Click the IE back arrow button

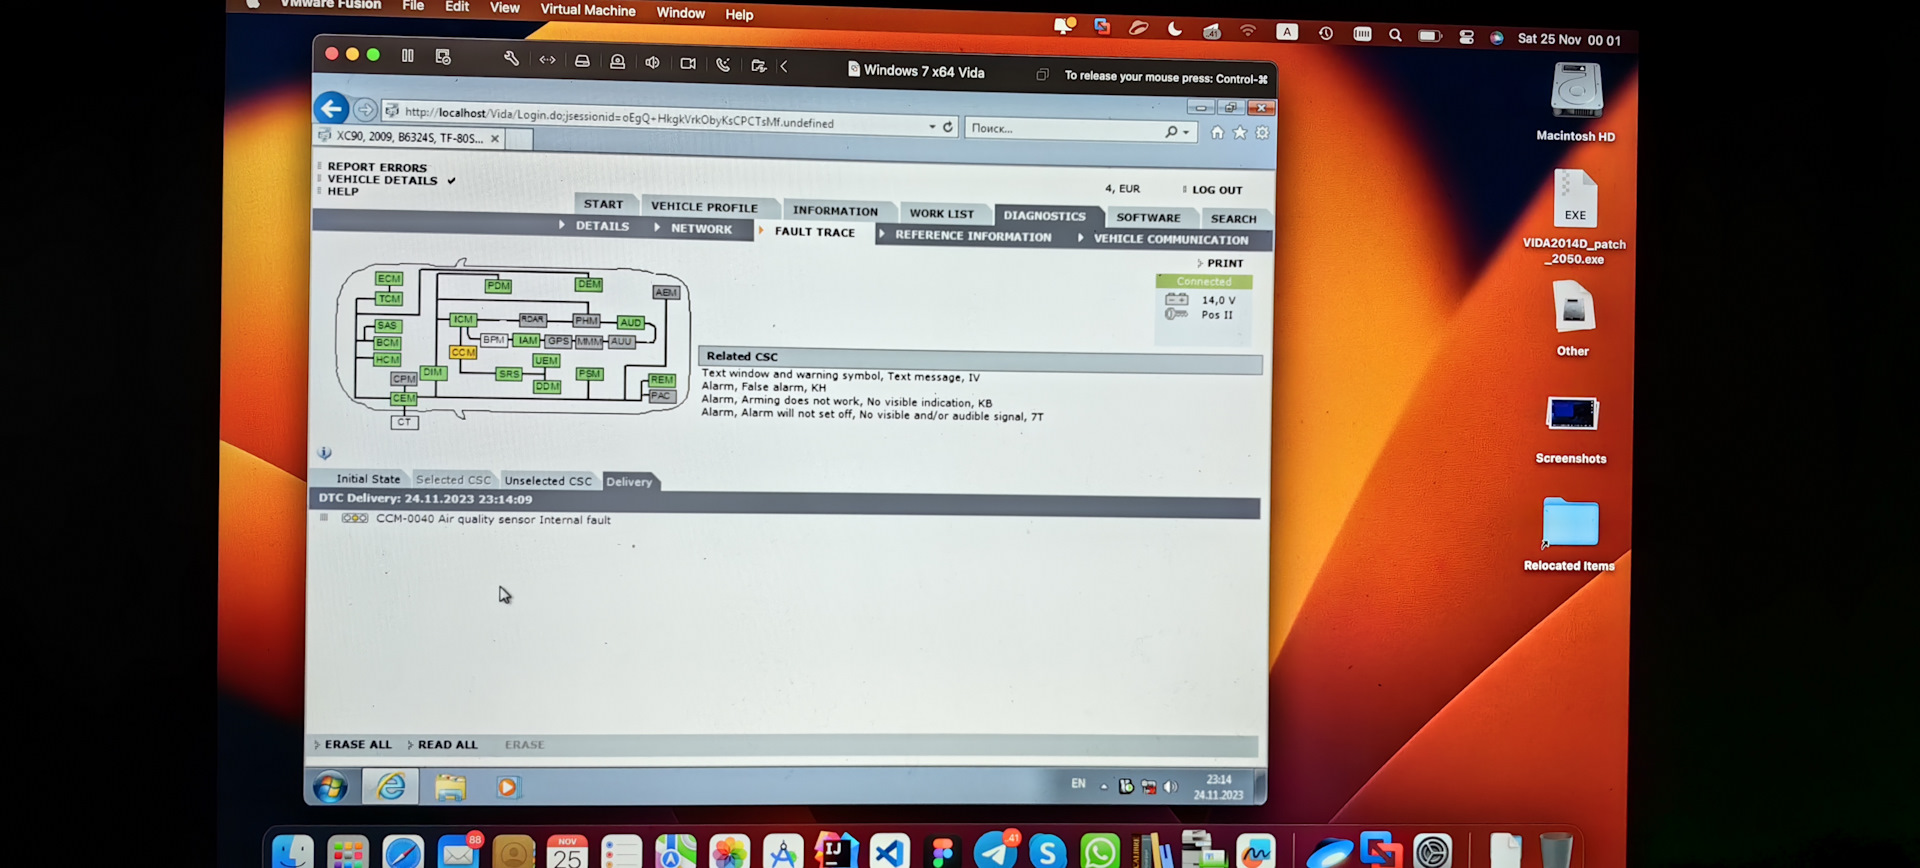click(x=332, y=108)
